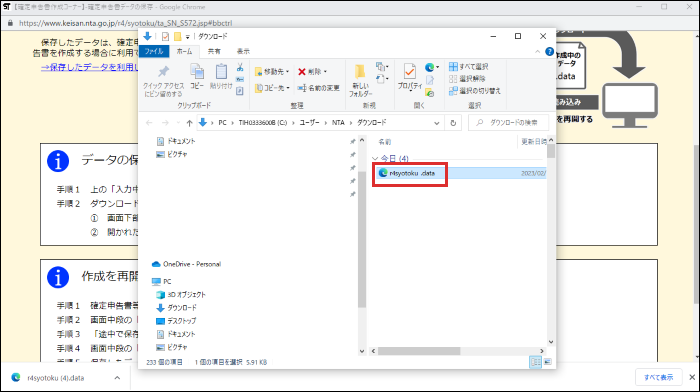Viewport: 700px width, 392px height.
Task: Click properties icon in title bar quick access
Action: (x=165, y=37)
